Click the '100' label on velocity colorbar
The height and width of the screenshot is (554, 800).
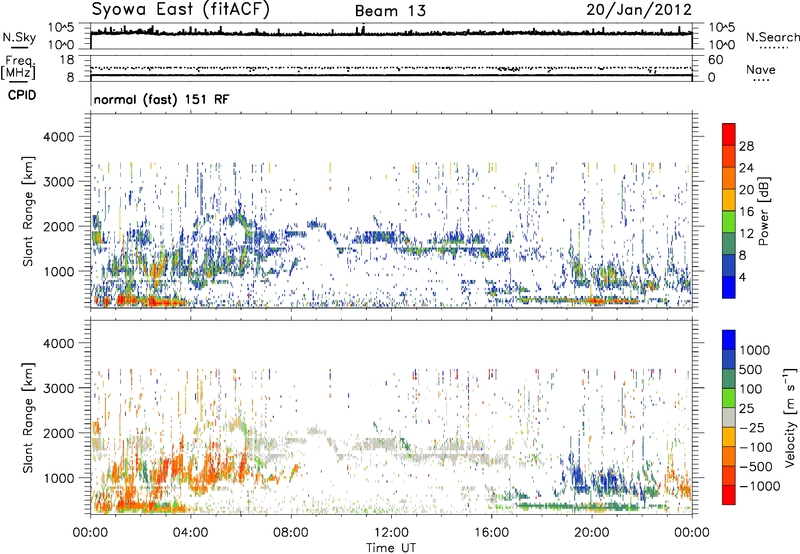click(x=750, y=389)
